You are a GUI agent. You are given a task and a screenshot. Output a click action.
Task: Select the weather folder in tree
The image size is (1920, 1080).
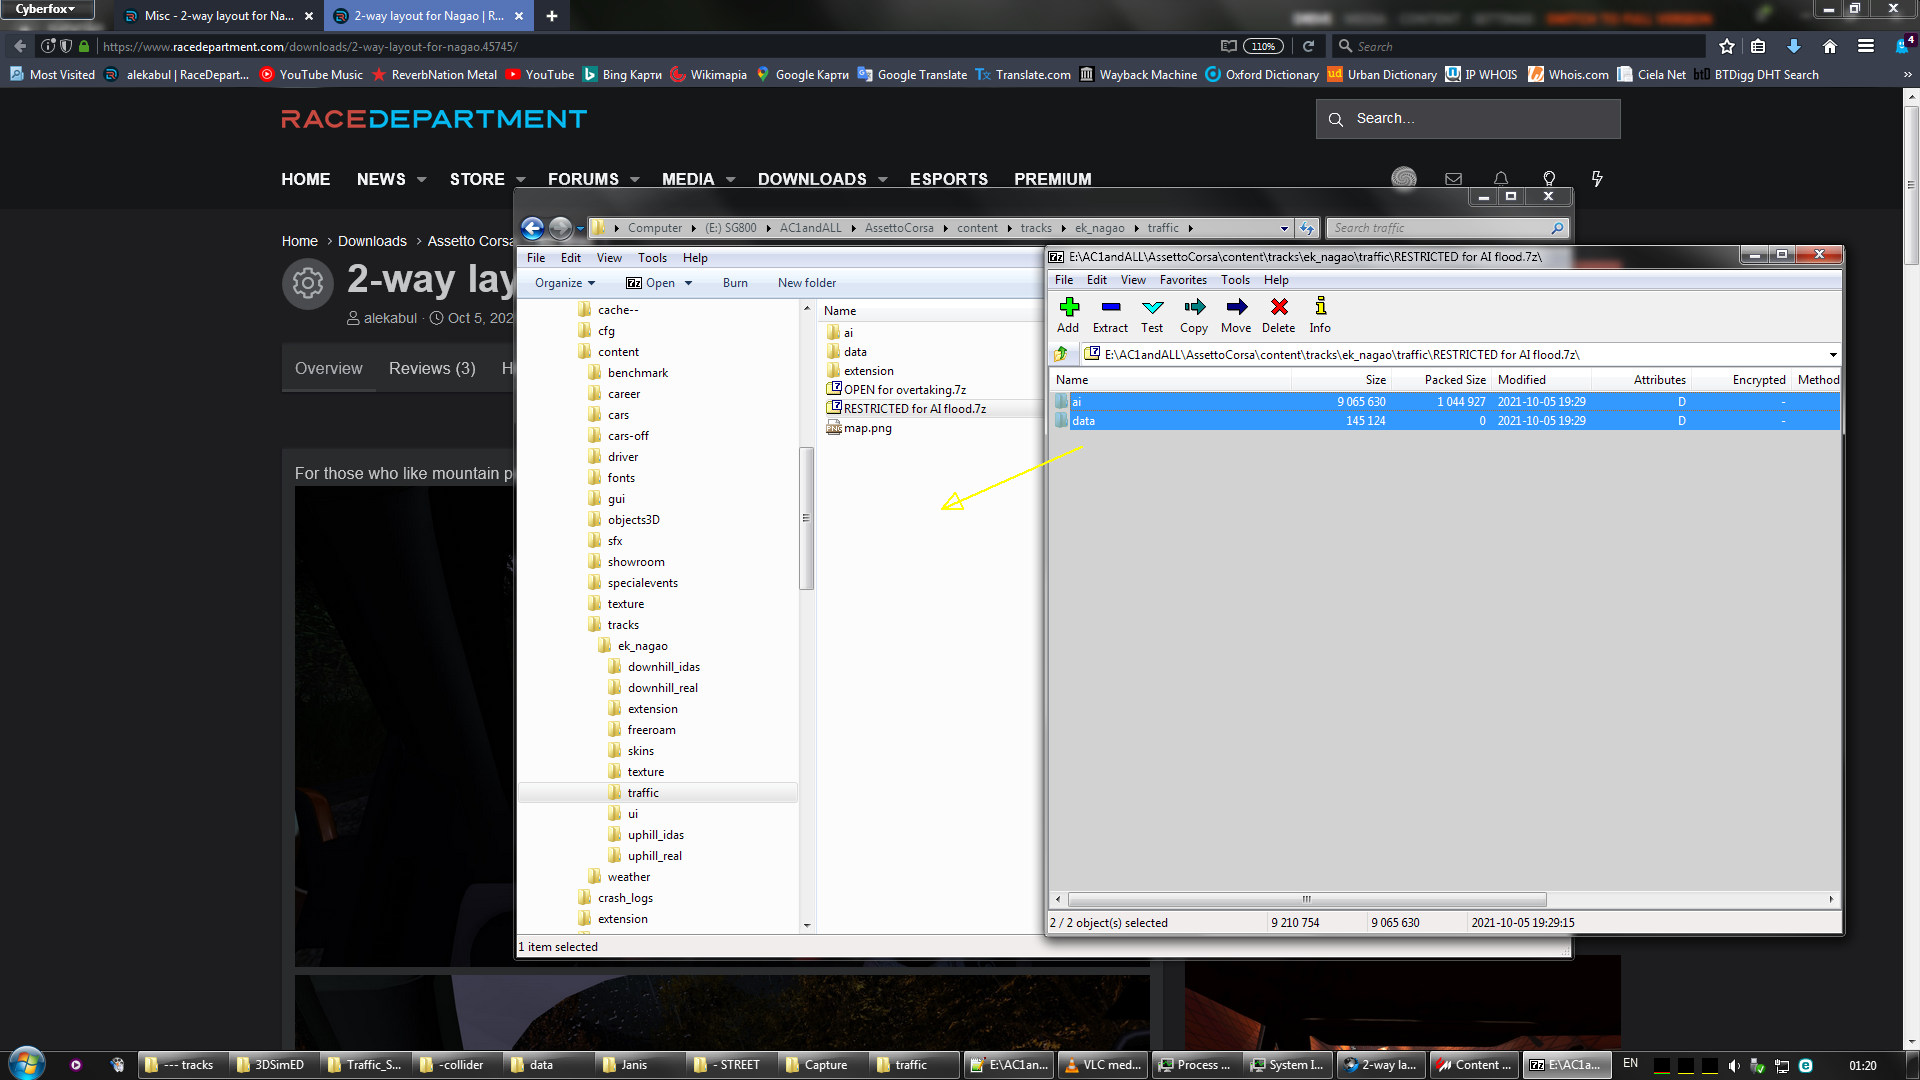628,877
